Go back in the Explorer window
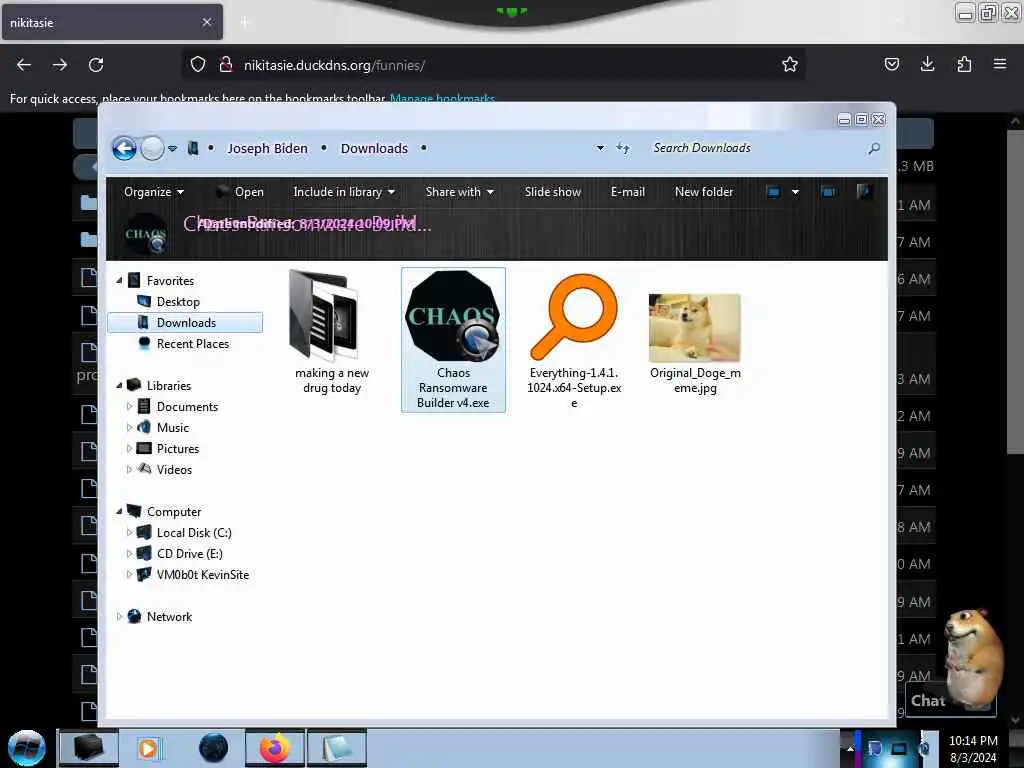This screenshot has width=1024, height=768. pos(124,148)
